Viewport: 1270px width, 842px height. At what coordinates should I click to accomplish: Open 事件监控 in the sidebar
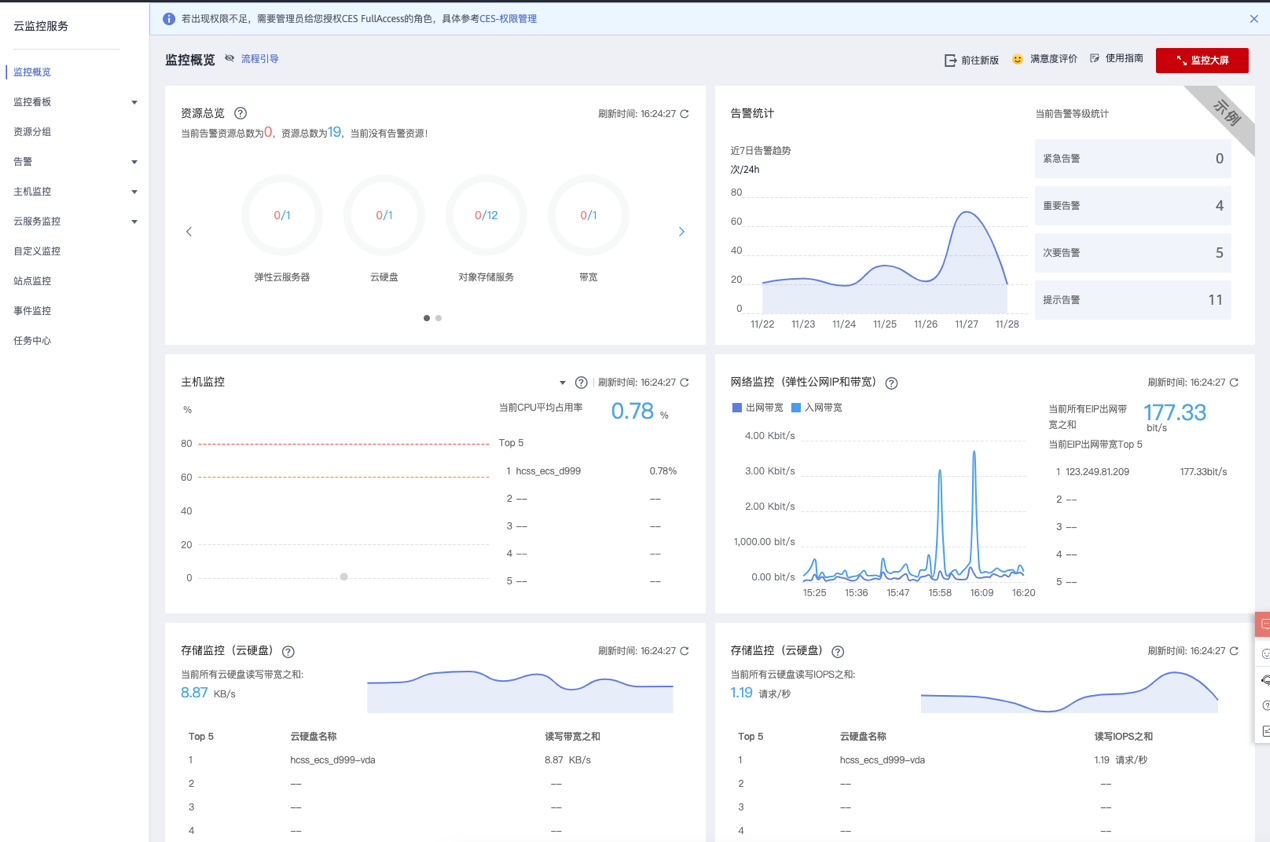tap(32, 311)
